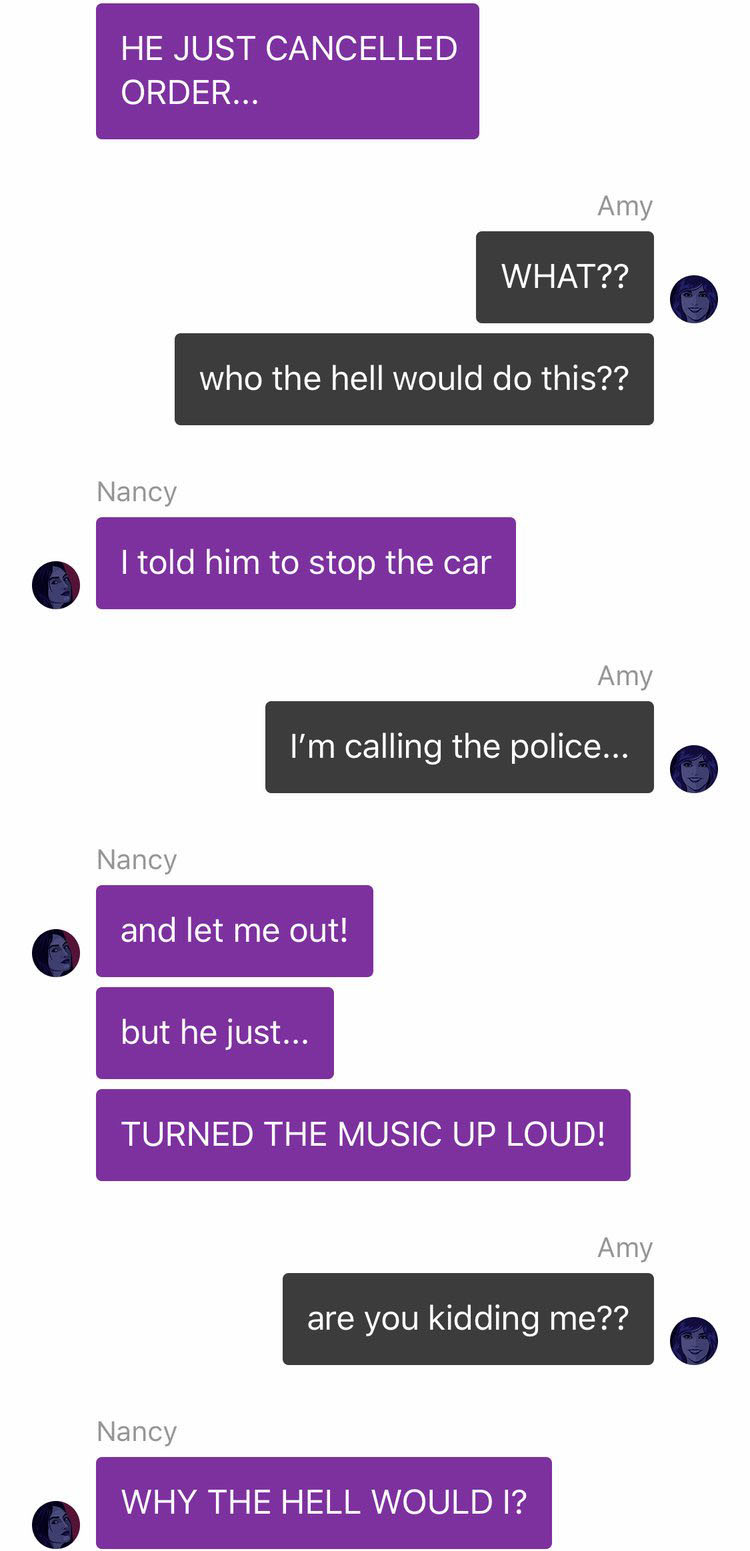Viewport: 750px width, 1551px height.
Task: Tap the Nancy name above "I told him to stop the car"
Action: [x=137, y=492]
